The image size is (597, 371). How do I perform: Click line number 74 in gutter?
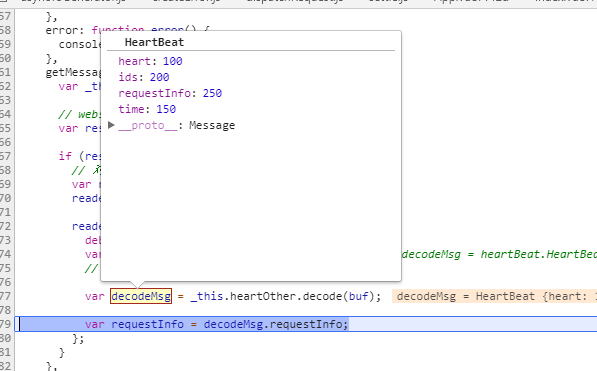point(5,254)
